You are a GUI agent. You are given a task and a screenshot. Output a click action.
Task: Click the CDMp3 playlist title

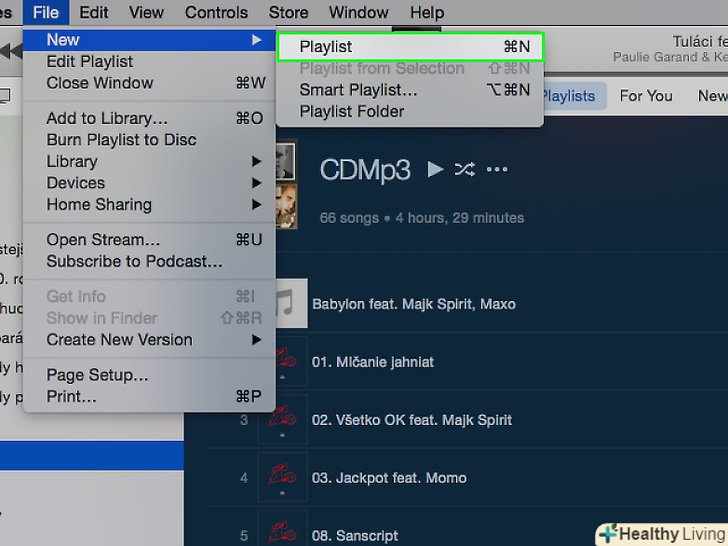click(365, 169)
